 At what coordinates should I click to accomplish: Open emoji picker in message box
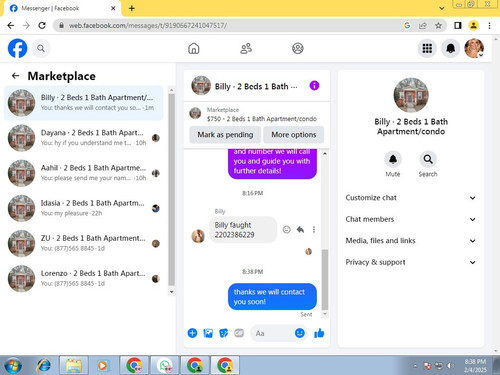point(300,333)
